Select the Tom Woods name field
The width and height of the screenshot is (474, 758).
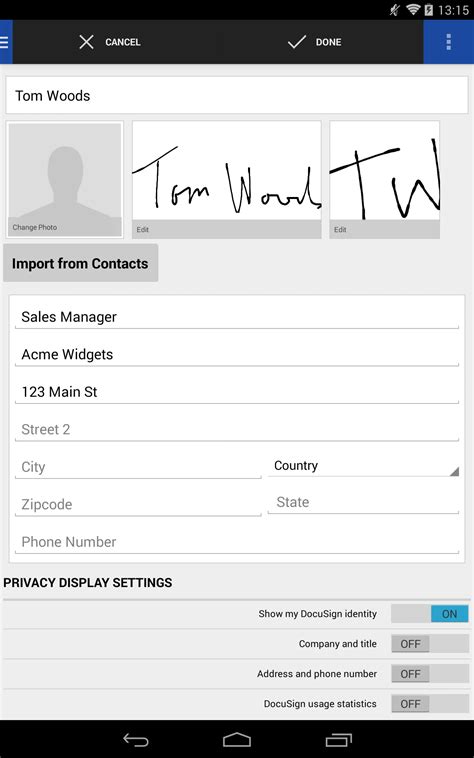tap(237, 95)
